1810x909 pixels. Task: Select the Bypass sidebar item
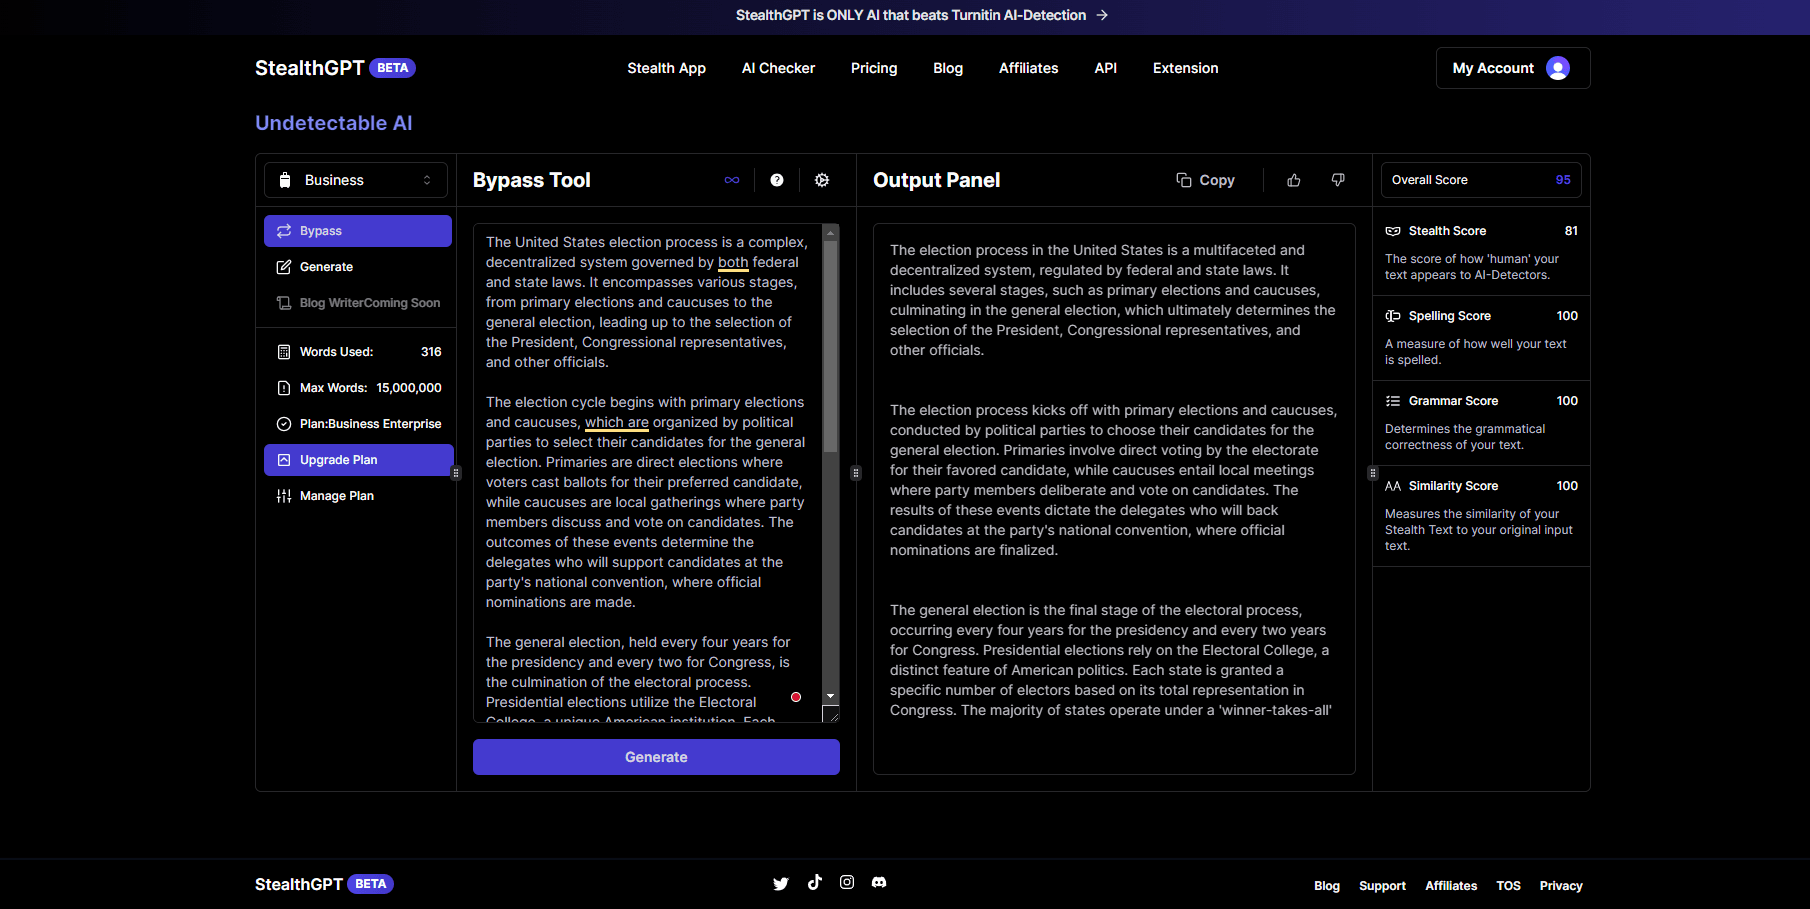coord(357,231)
